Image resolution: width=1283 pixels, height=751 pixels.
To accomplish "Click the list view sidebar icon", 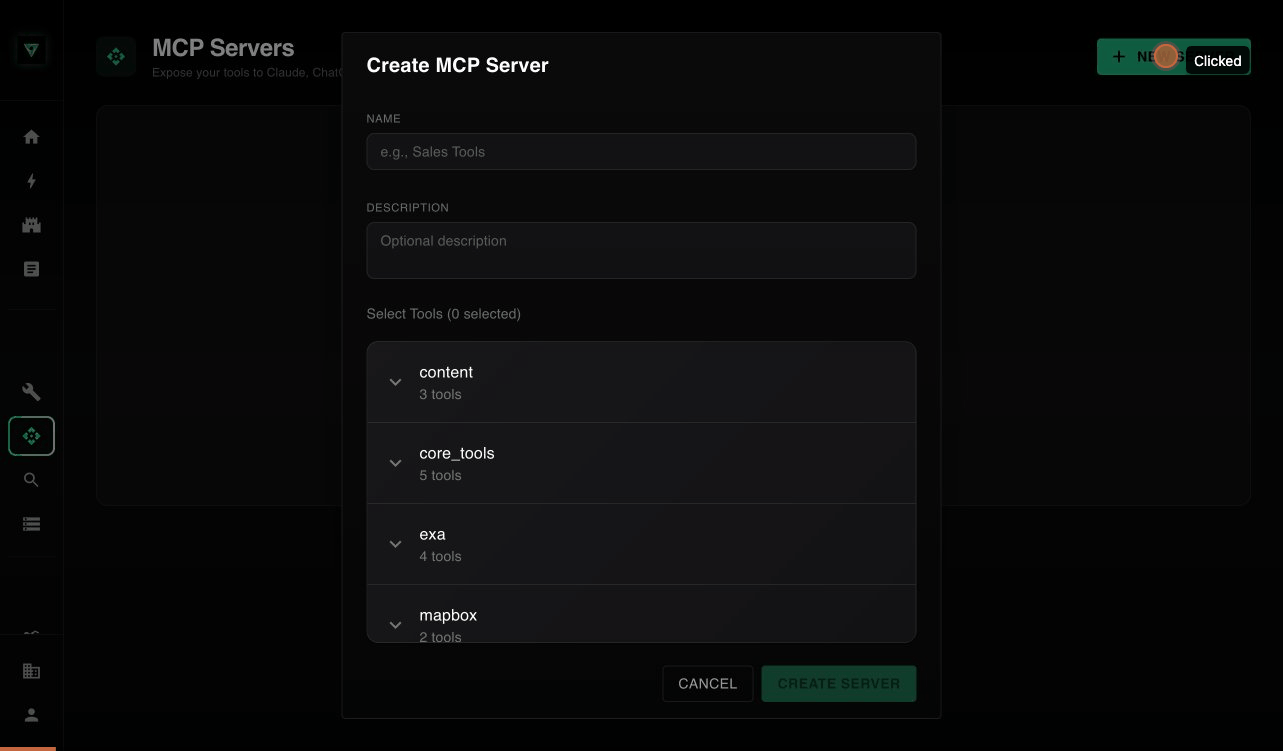I will (31, 524).
